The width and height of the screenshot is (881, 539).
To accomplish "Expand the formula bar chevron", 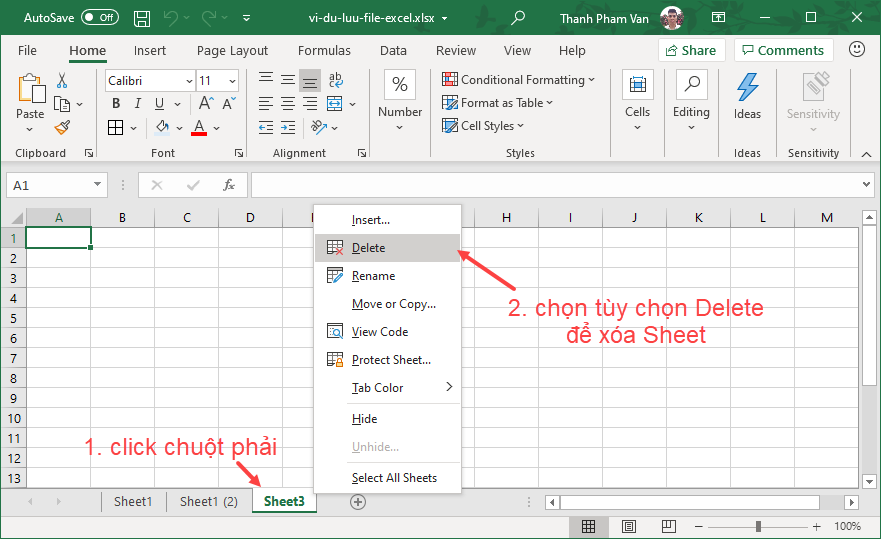I will click(x=866, y=184).
